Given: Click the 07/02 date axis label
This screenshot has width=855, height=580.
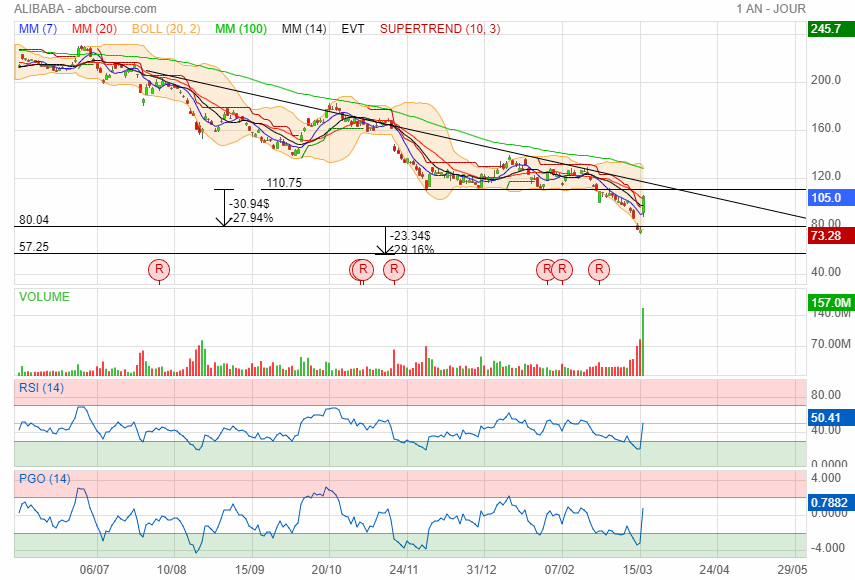Looking at the screenshot, I should pos(559,570).
